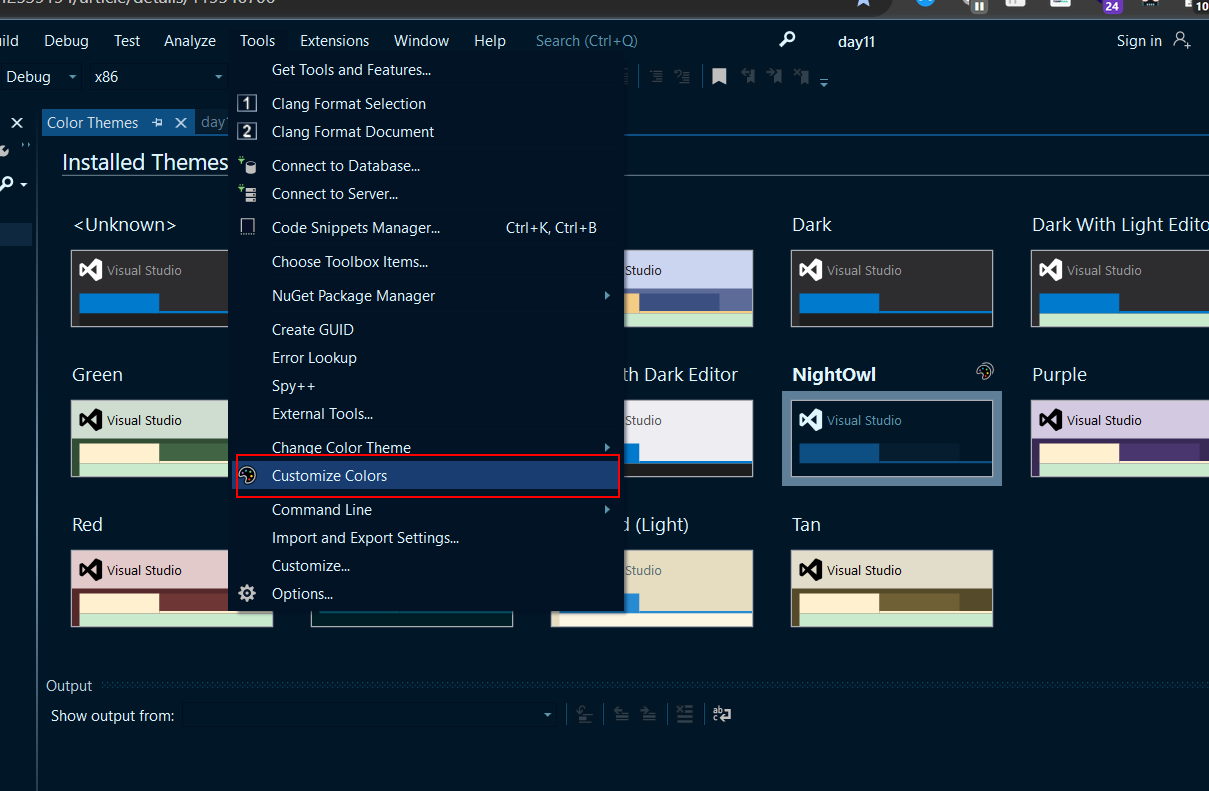
Task: Open the Test menu
Action: [x=127, y=40]
